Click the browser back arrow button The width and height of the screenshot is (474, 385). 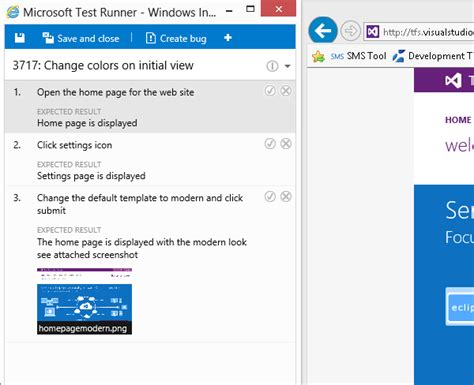click(x=323, y=31)
